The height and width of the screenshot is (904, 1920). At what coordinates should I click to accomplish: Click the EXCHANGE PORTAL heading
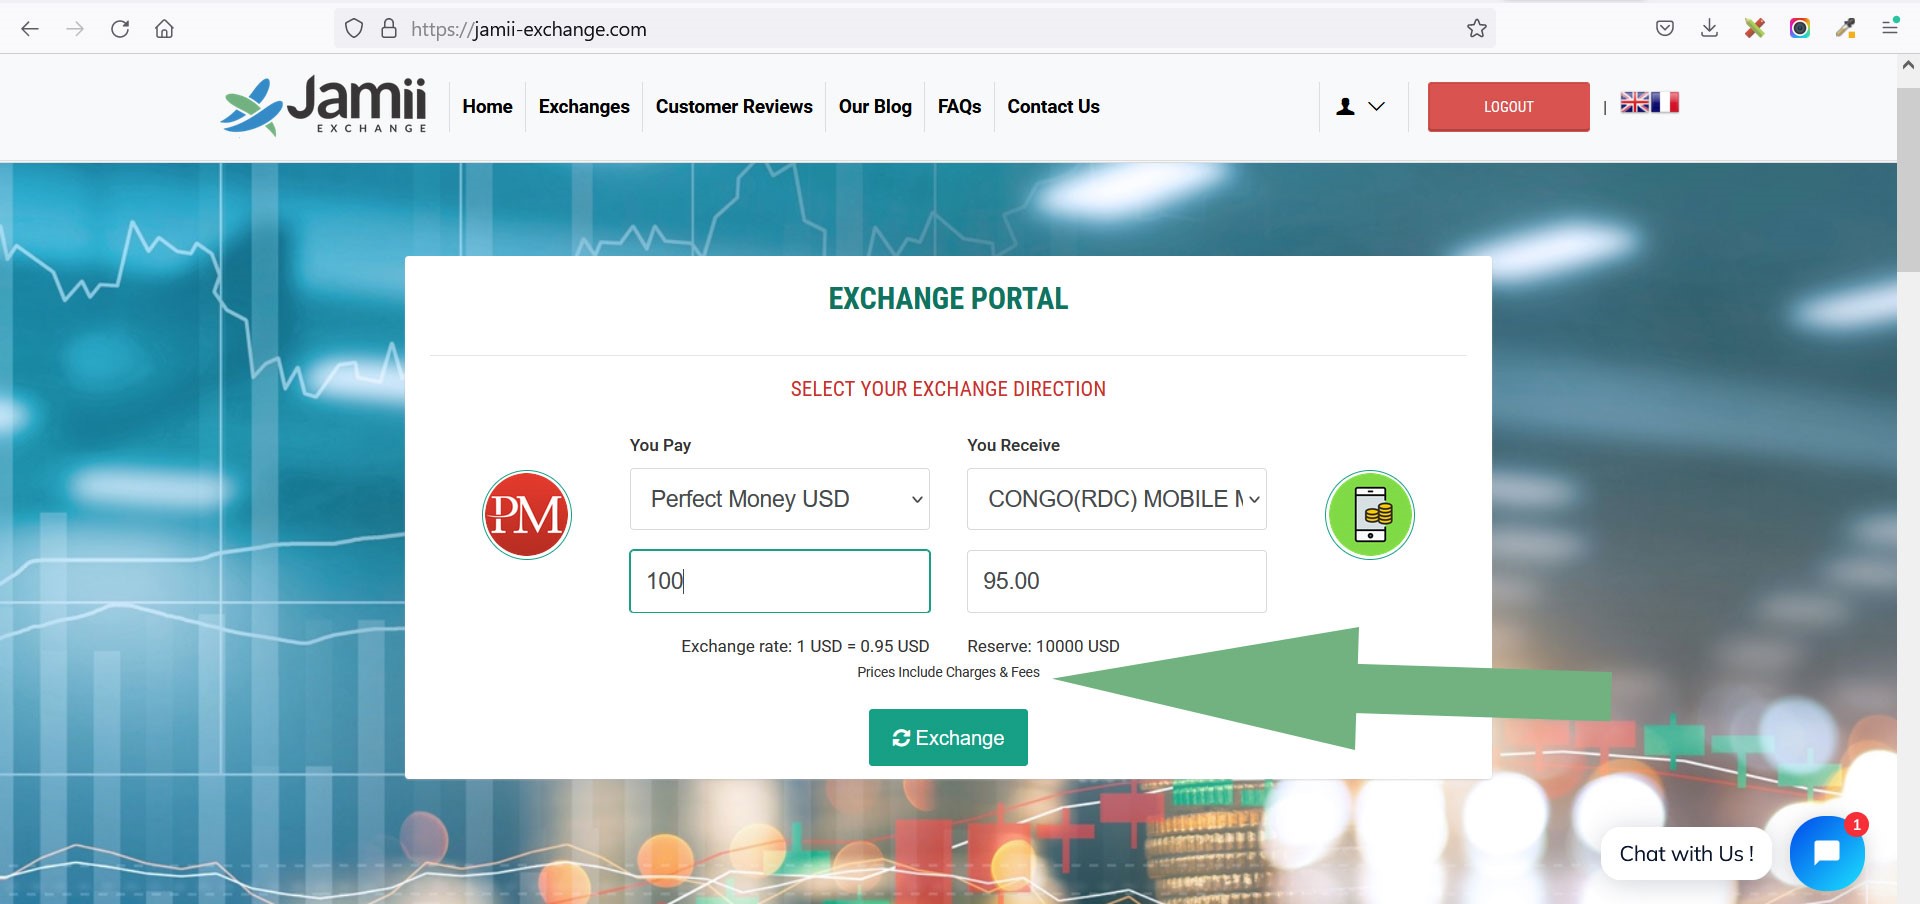click(x=948, y=298)
